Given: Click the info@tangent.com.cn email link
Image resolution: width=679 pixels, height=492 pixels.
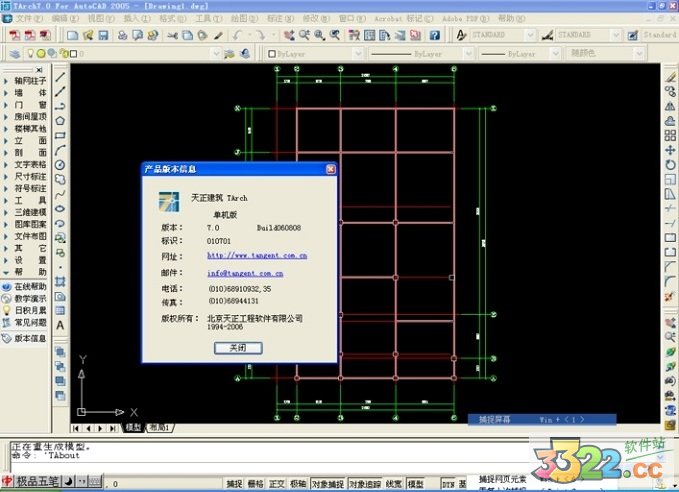Looking at the screenshot, I should tap(245, 274).
